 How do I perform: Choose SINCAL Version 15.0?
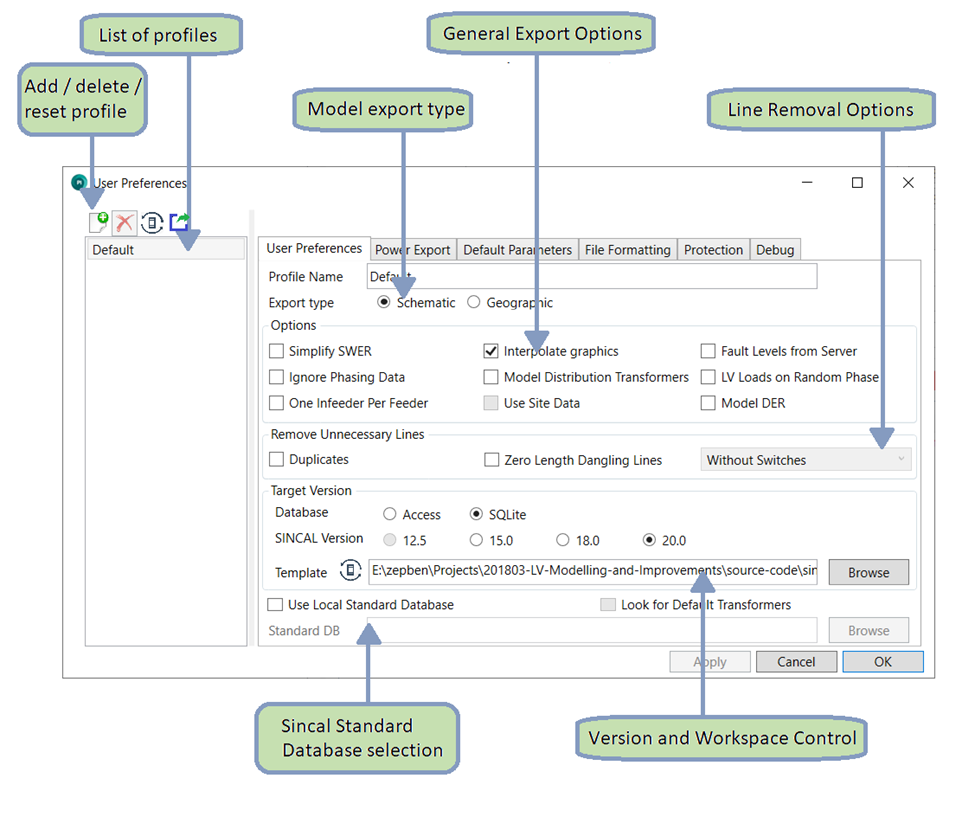coord(477,540)
